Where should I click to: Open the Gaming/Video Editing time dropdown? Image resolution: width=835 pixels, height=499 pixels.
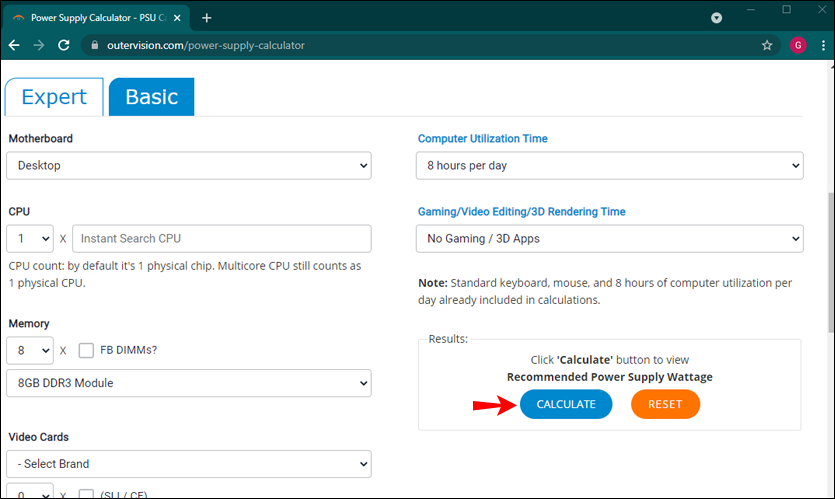pyautogui.click(x=609, y=238)
